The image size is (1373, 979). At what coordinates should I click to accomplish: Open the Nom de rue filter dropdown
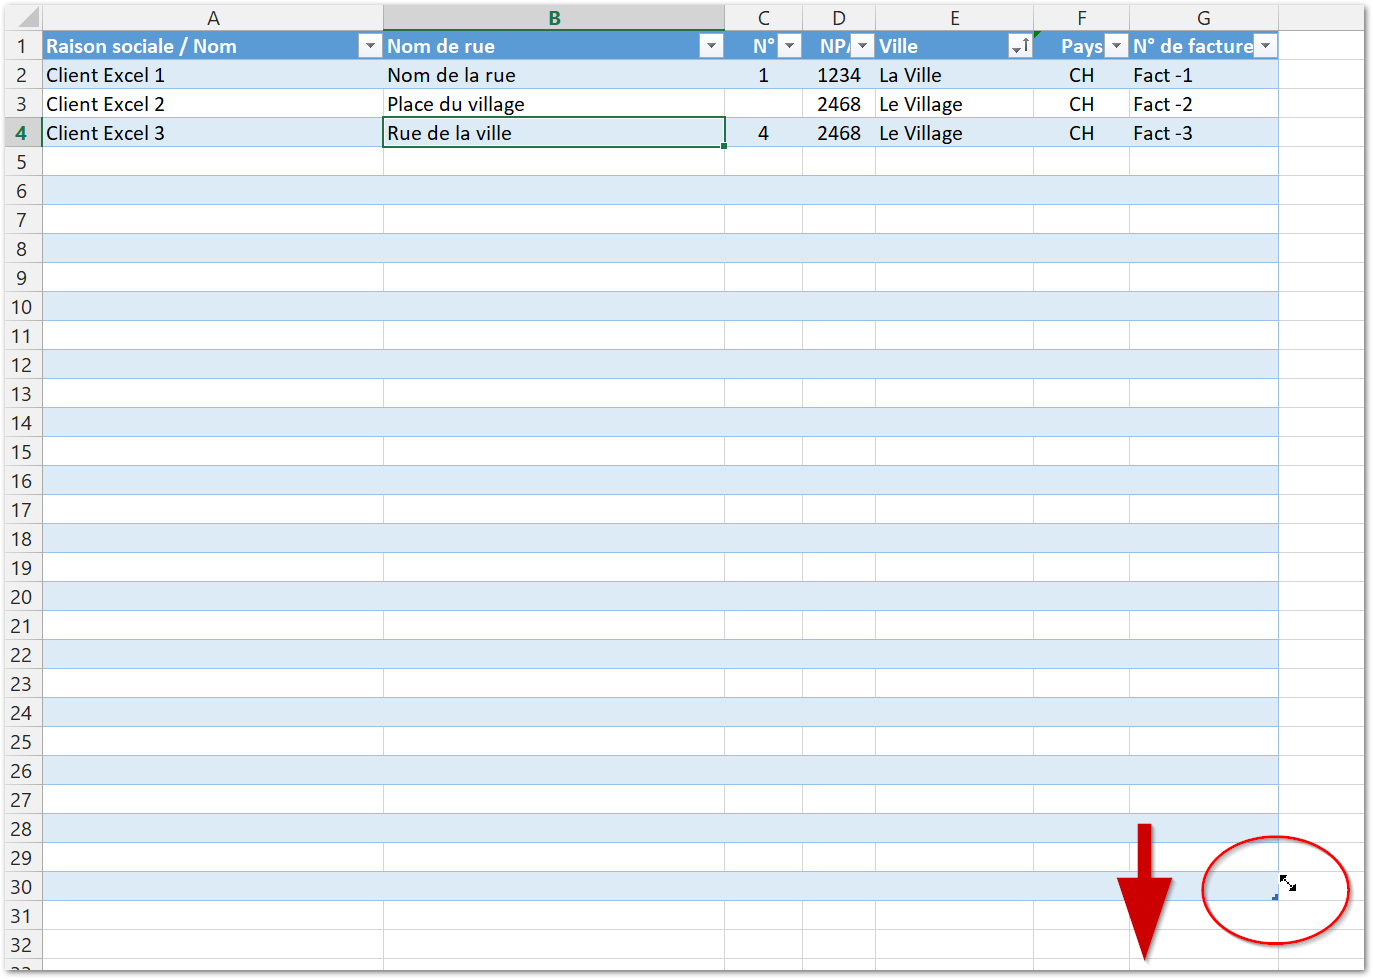711,46
